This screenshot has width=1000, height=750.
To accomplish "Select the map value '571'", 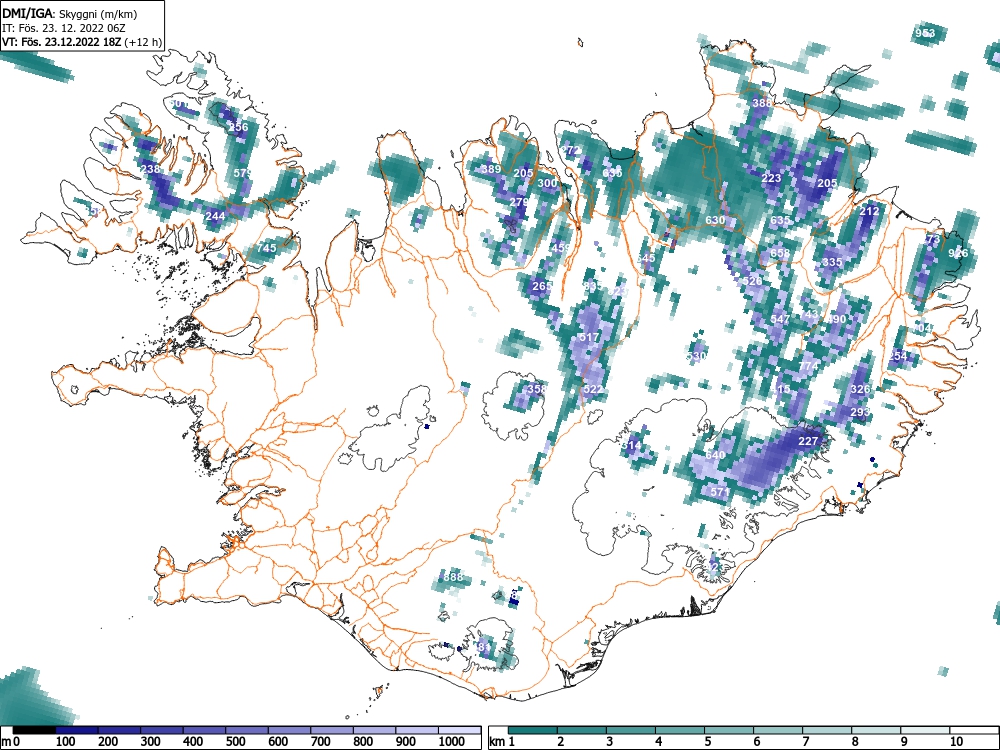I will [719, 492].
